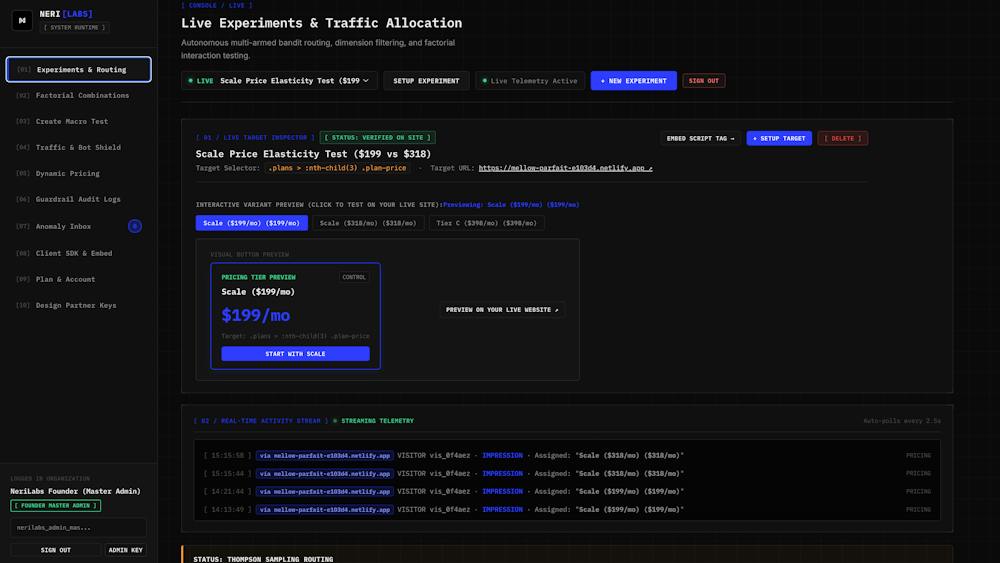Open Design Partner Keys
Image resolution: width=1000 pixels, height=563 pixels.
coord(78,305)
